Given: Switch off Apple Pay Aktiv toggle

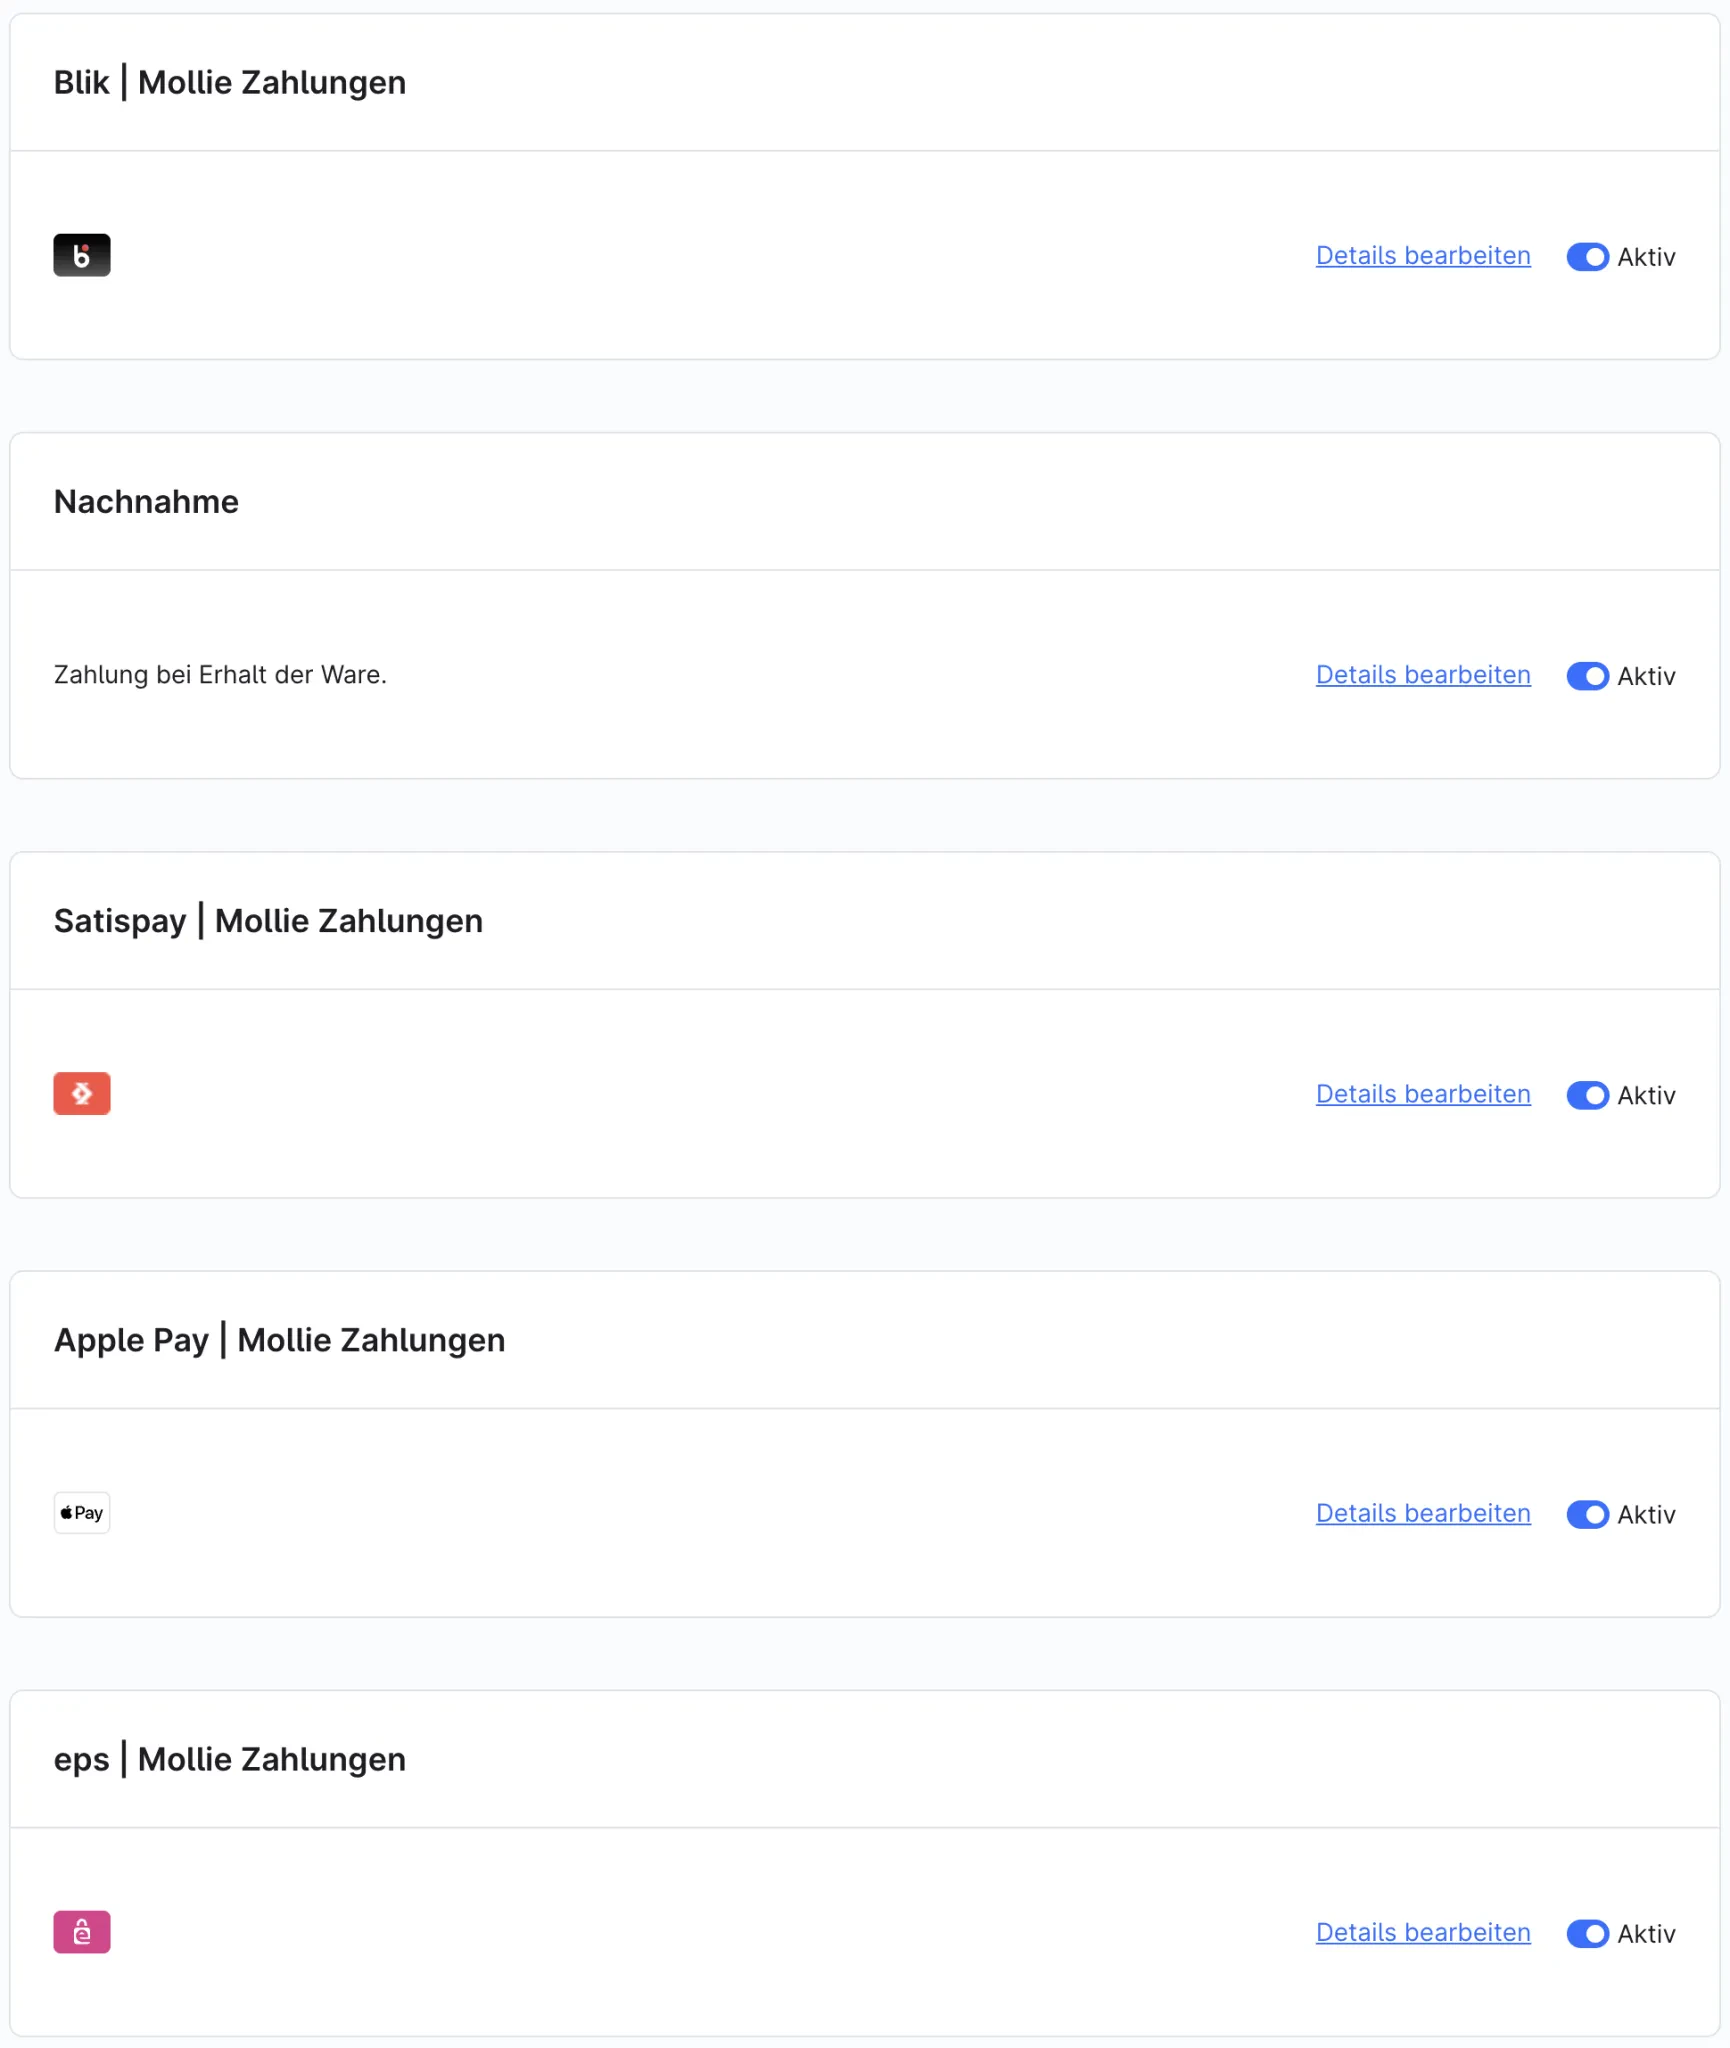Looking at the screenshot, I should coord(1587,1514).
